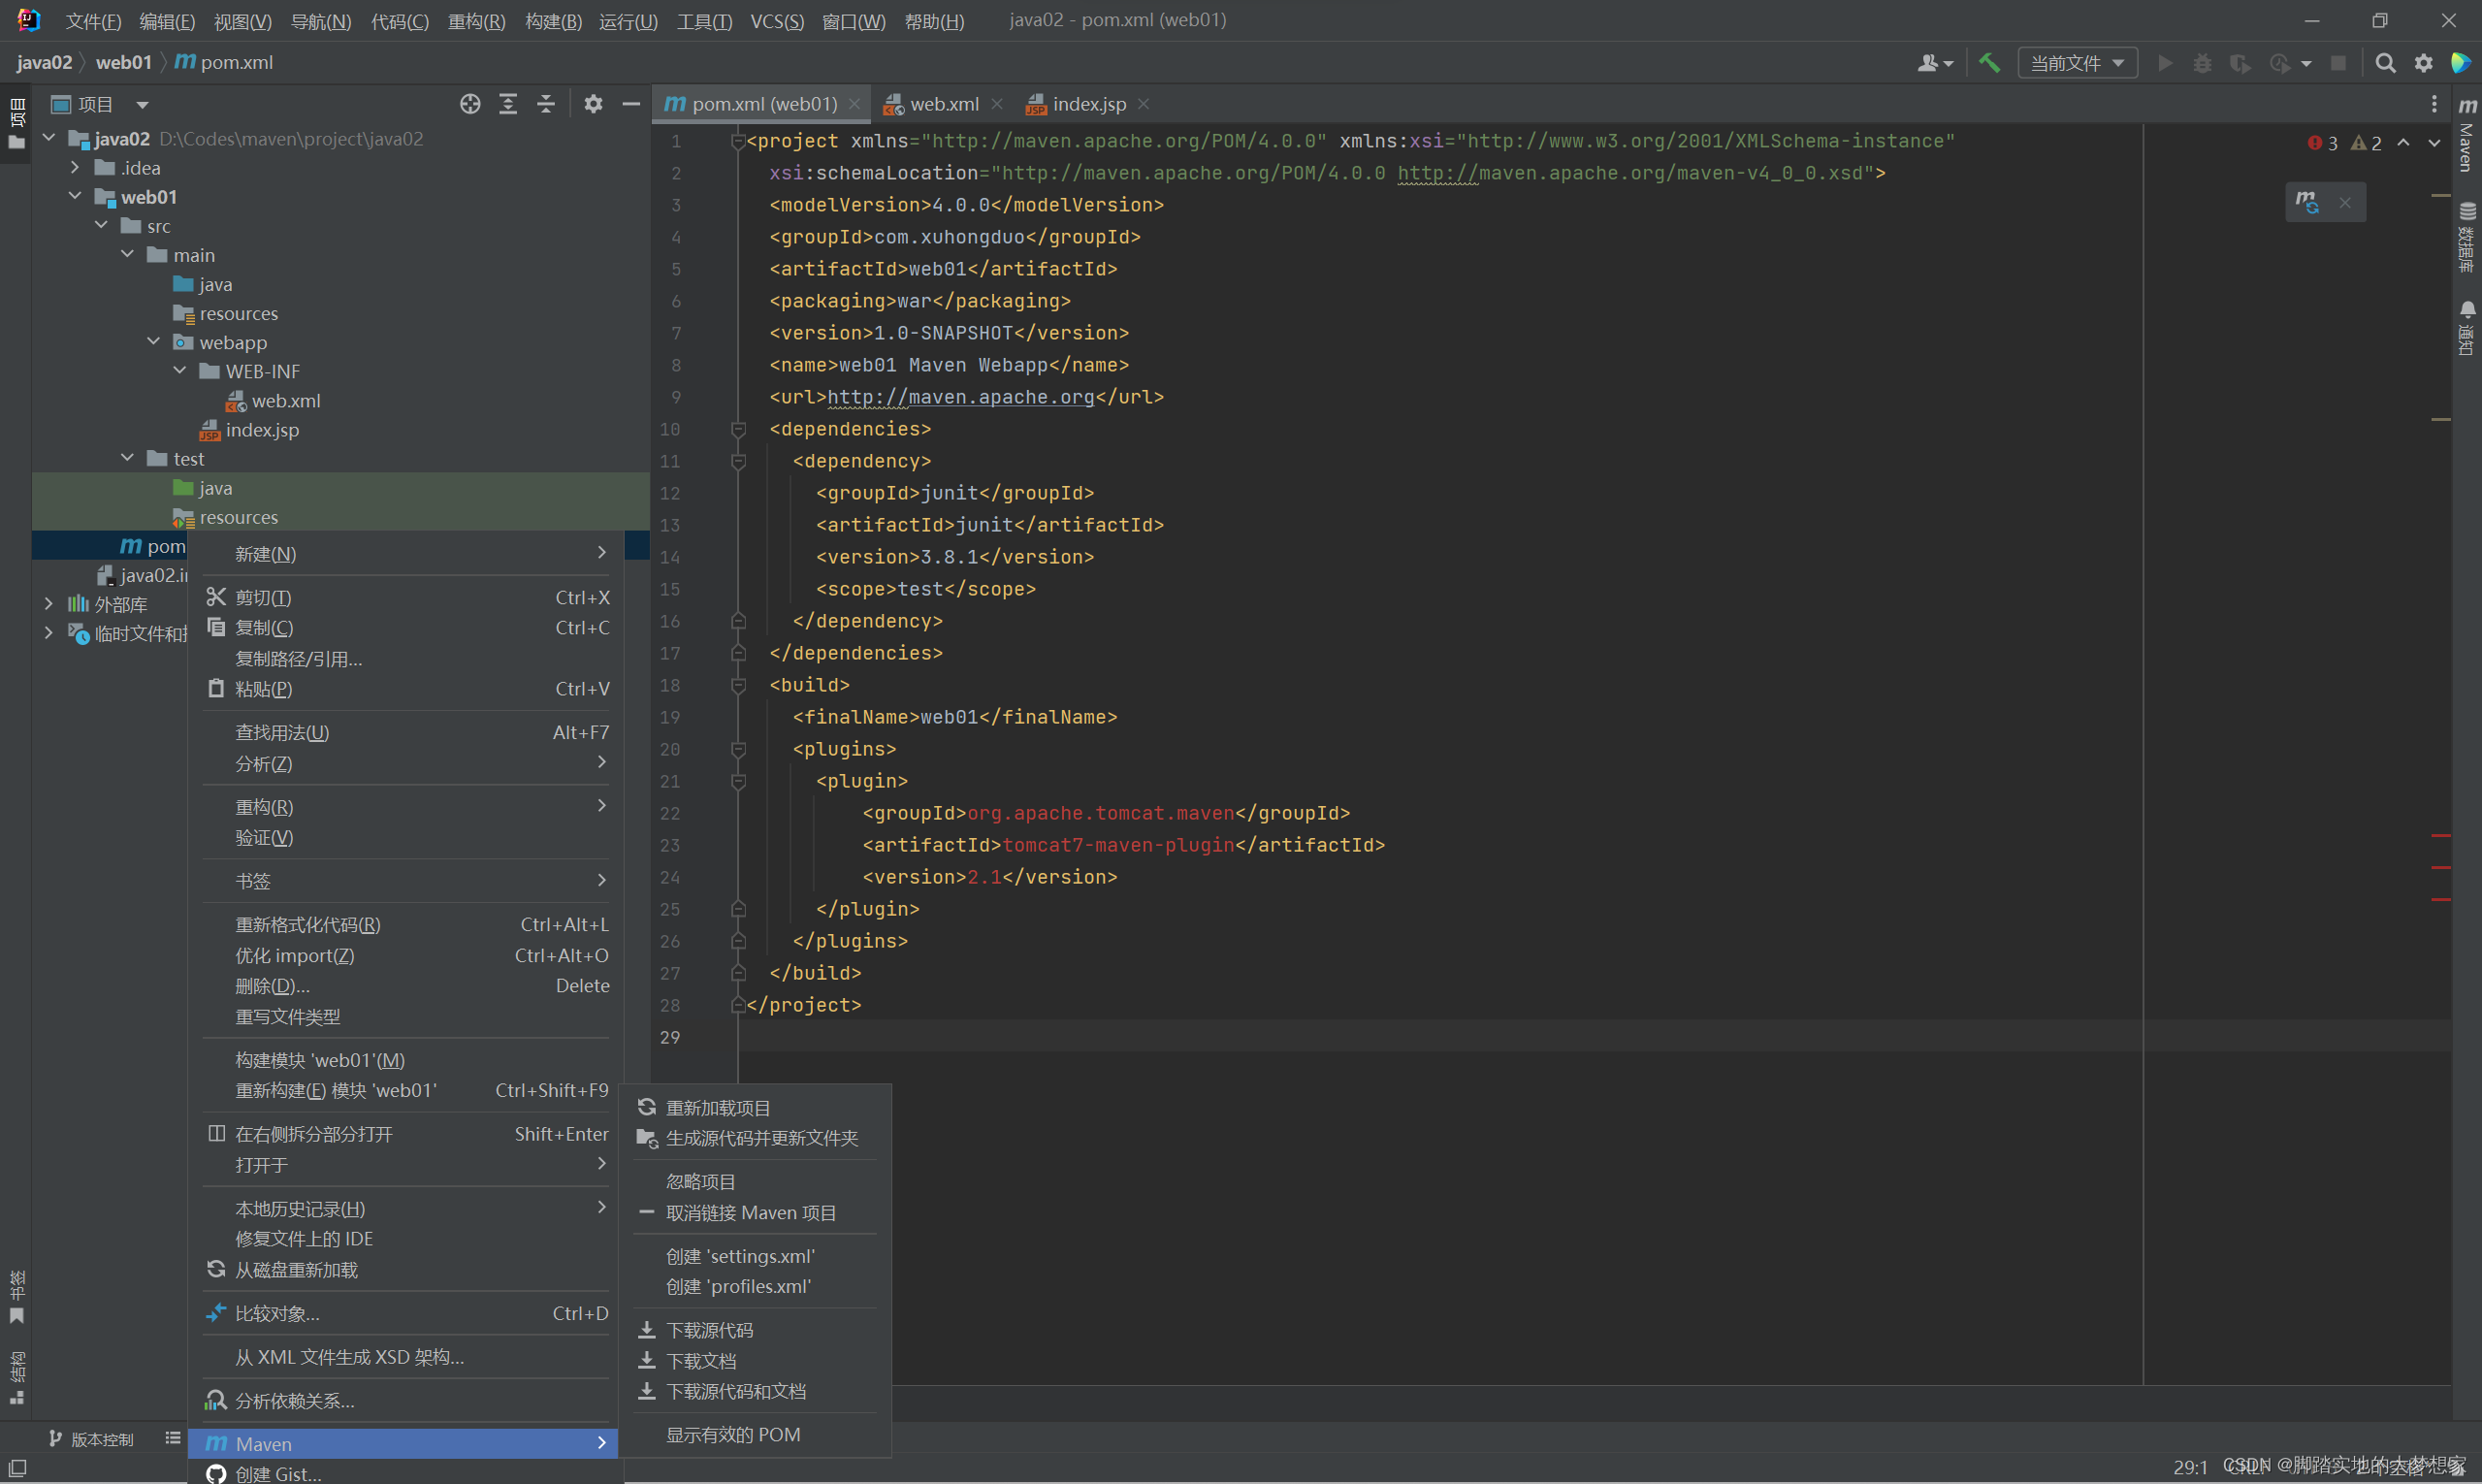
Task: Fold the dependencies block at line 10
Action: pos(738,429)
